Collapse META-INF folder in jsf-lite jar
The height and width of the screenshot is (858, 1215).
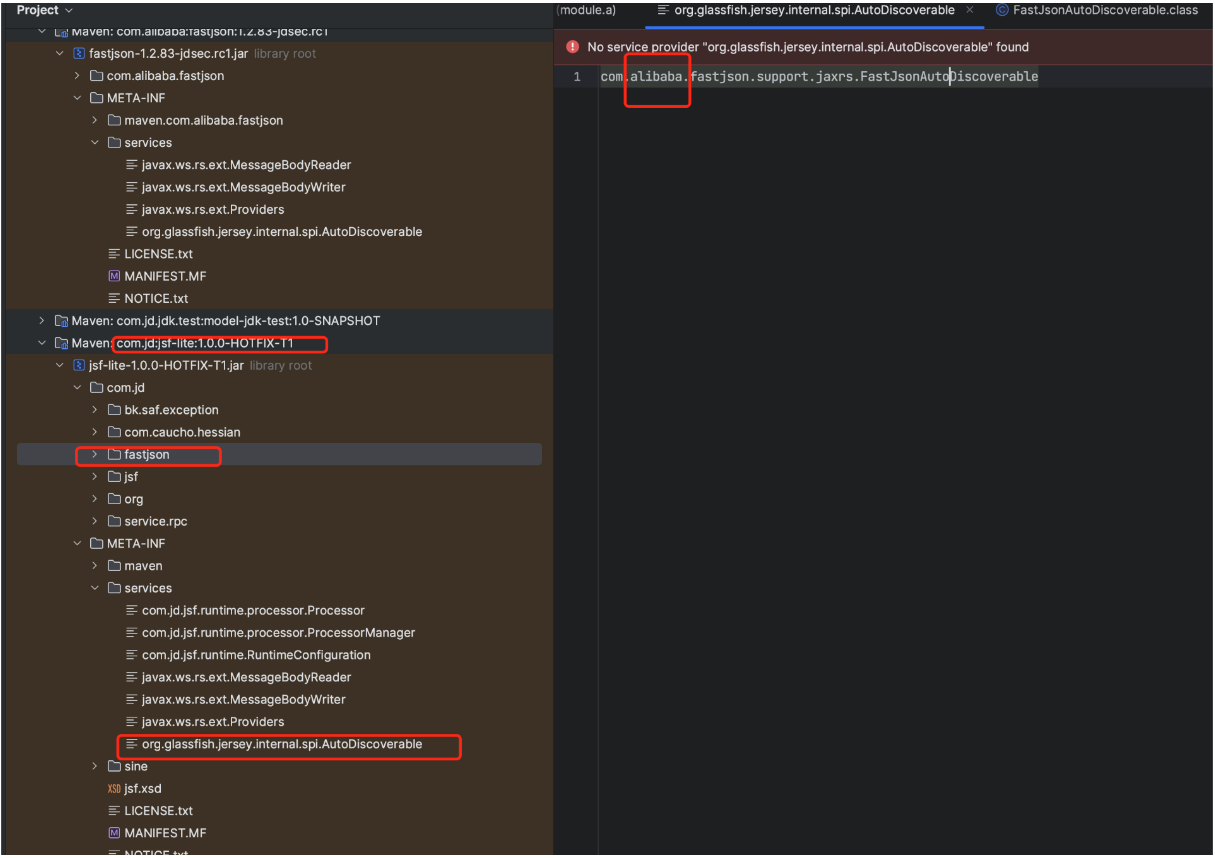78,544
